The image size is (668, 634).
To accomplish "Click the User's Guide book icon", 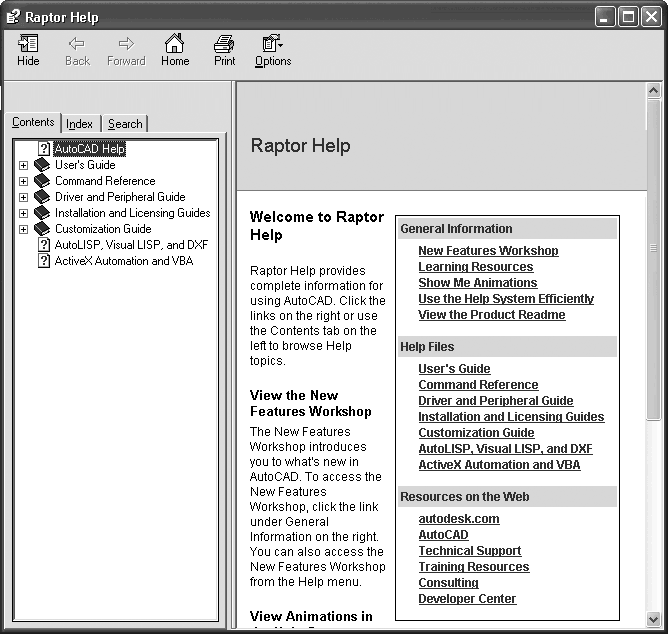I will pos(41,165).
